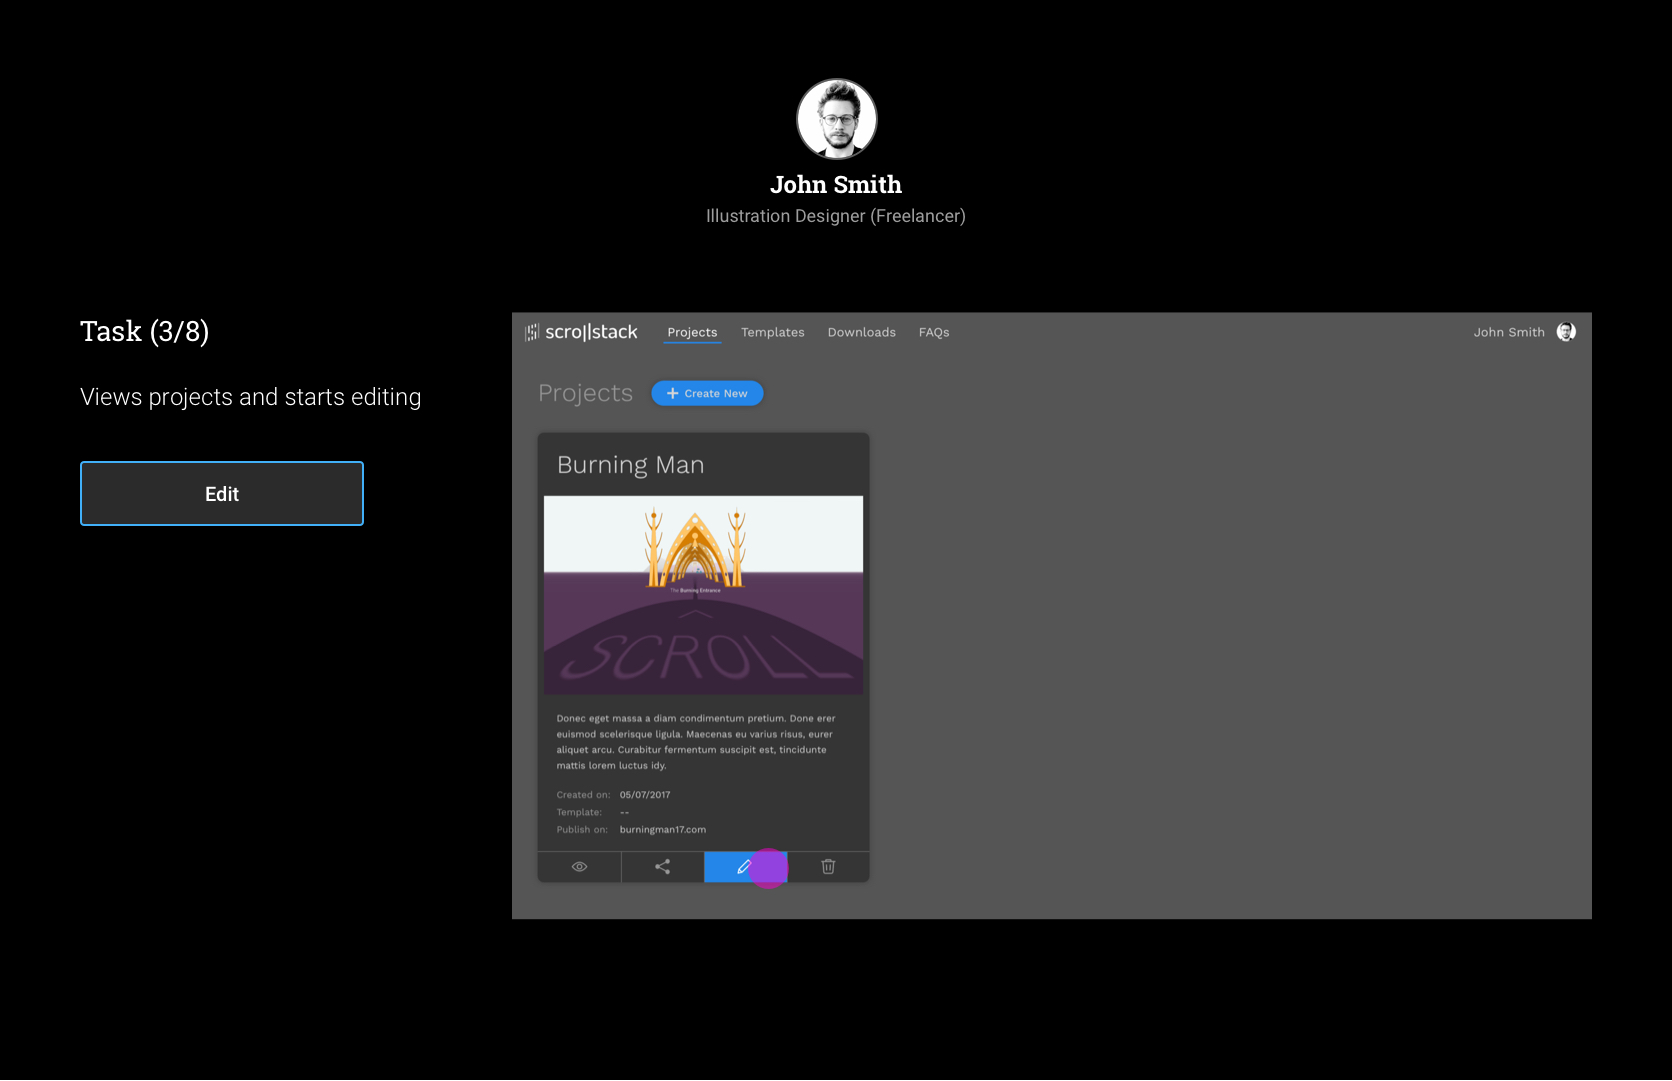Click the Edit task button
Image resolution: width=1672 pixels, height=1081 pixels.
222,494
